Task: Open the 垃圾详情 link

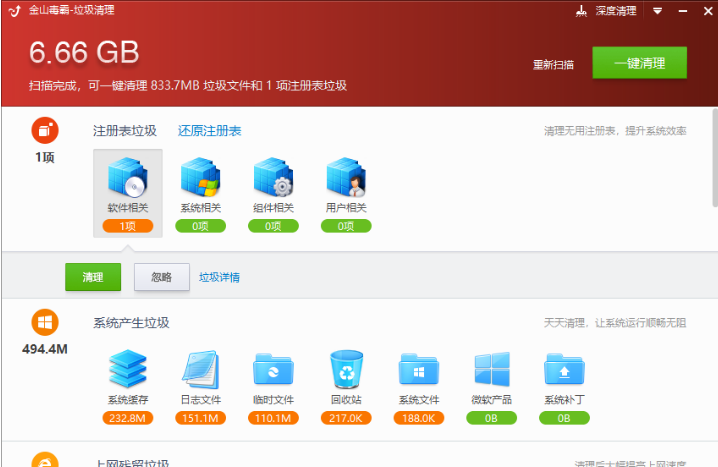Action: (x=219, y=277)
